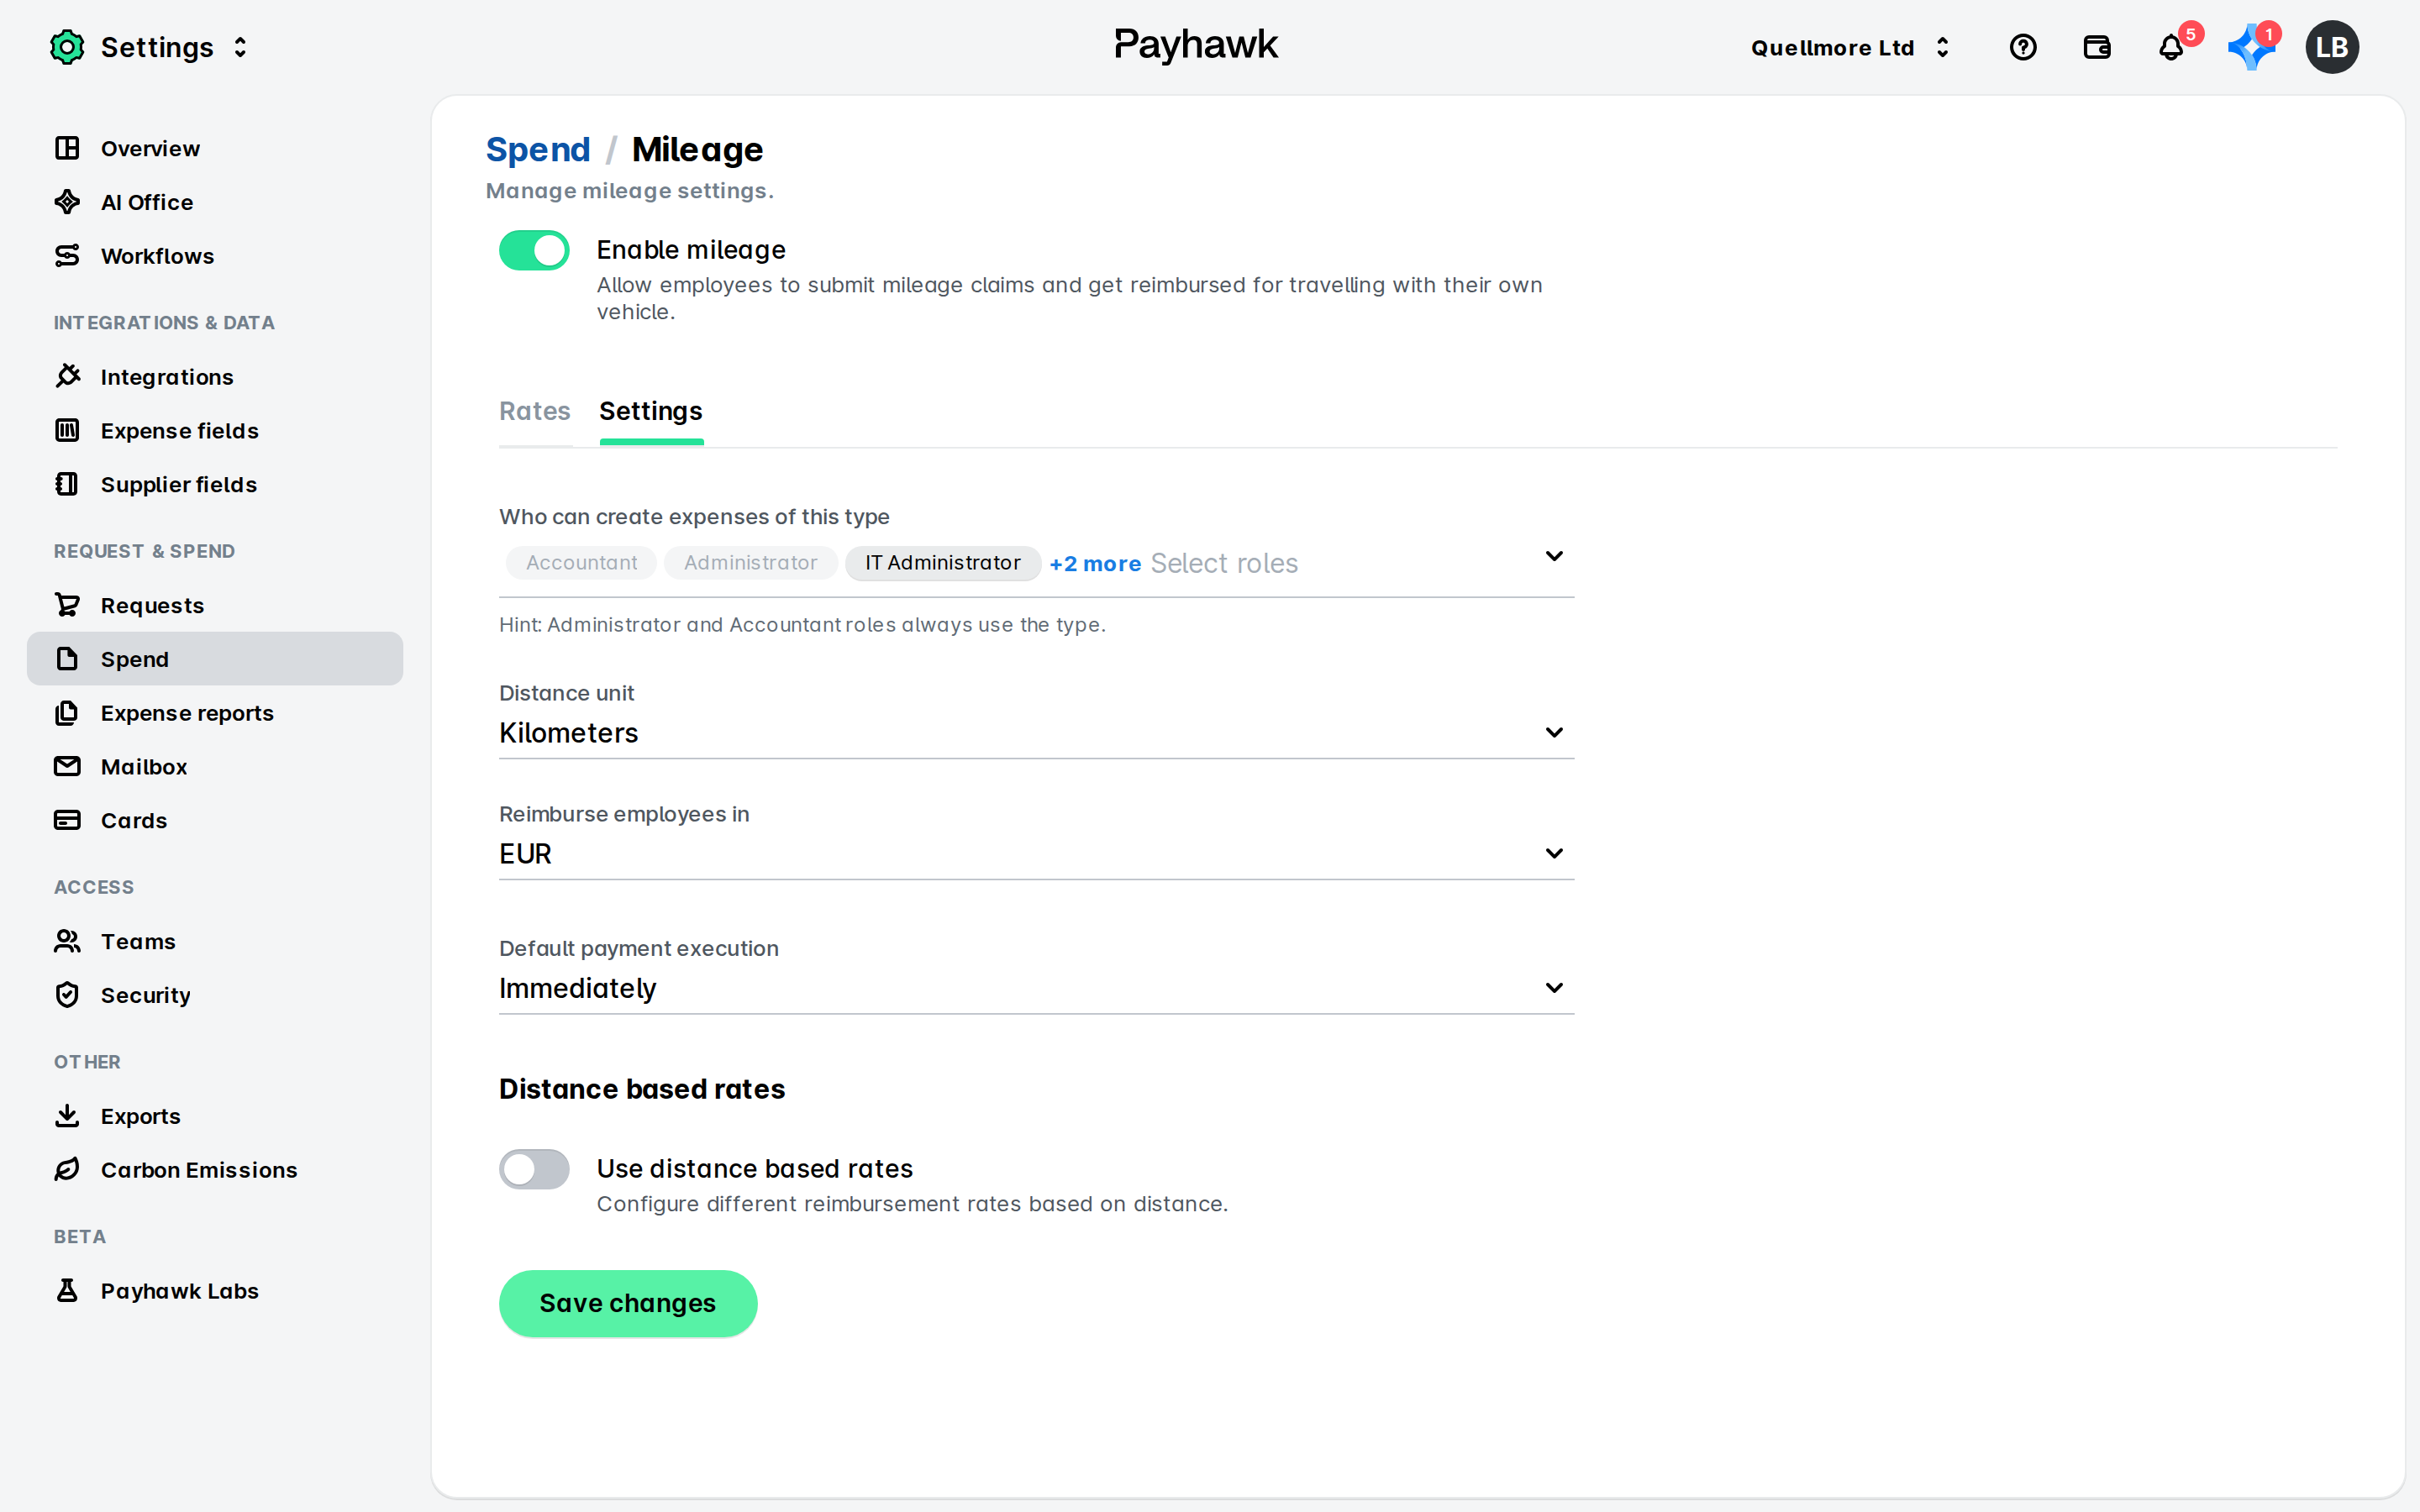Click the 'Distance based rates' heading
Image resolution: width=2420 pixels, height=1512 pixels.
coord(642,1089)
